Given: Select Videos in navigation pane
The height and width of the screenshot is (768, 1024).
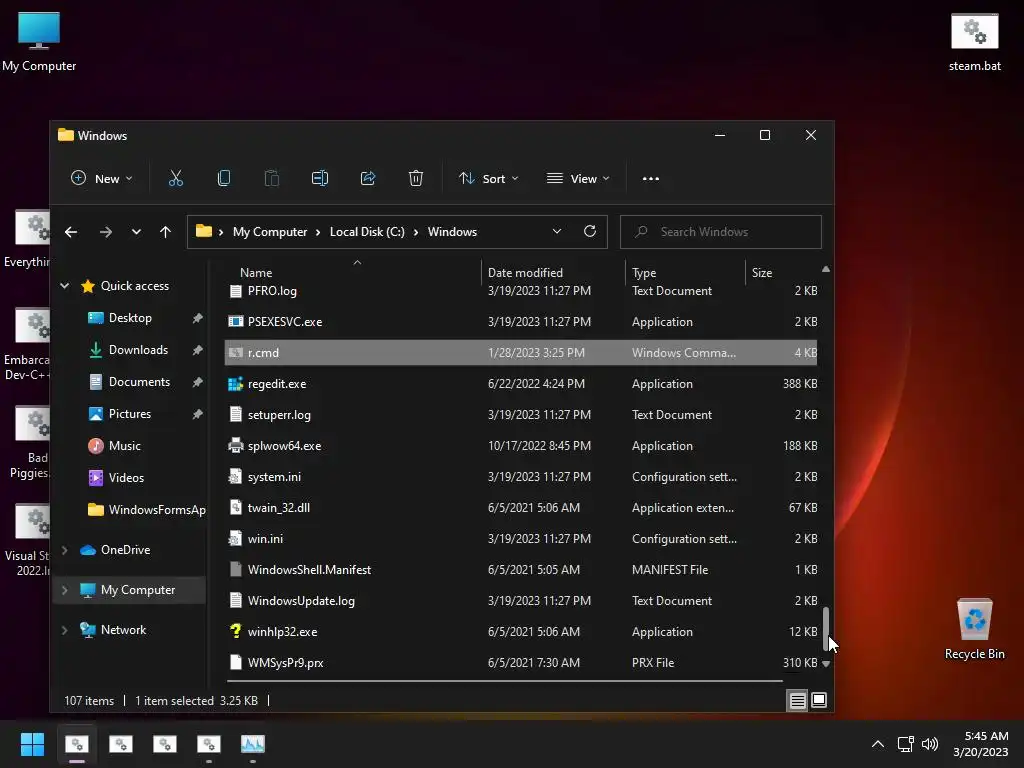Looking at the screenshot, I should click(x=126, y=478).
